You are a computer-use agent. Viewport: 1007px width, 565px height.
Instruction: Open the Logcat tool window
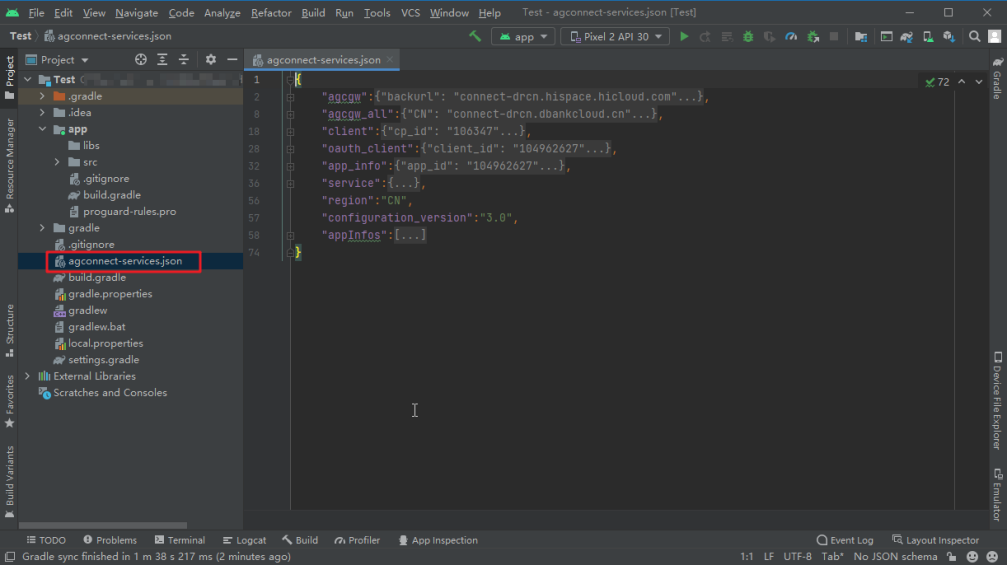click(x=244, y=540)
